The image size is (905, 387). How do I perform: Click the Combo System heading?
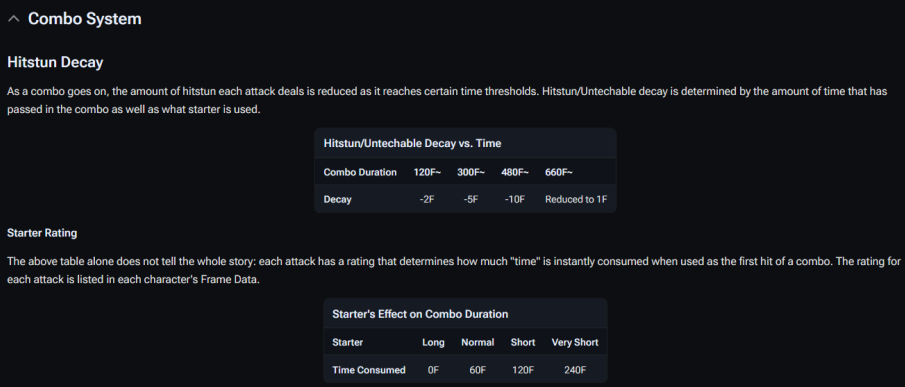(x=85, y=18)
